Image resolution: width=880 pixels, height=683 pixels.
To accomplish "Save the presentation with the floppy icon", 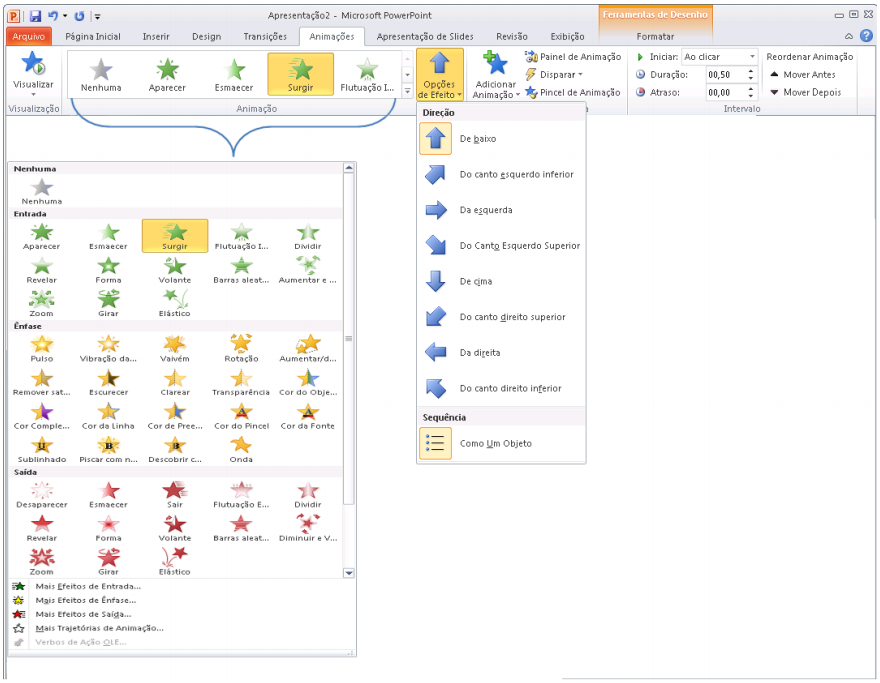I will coord(35,16).
